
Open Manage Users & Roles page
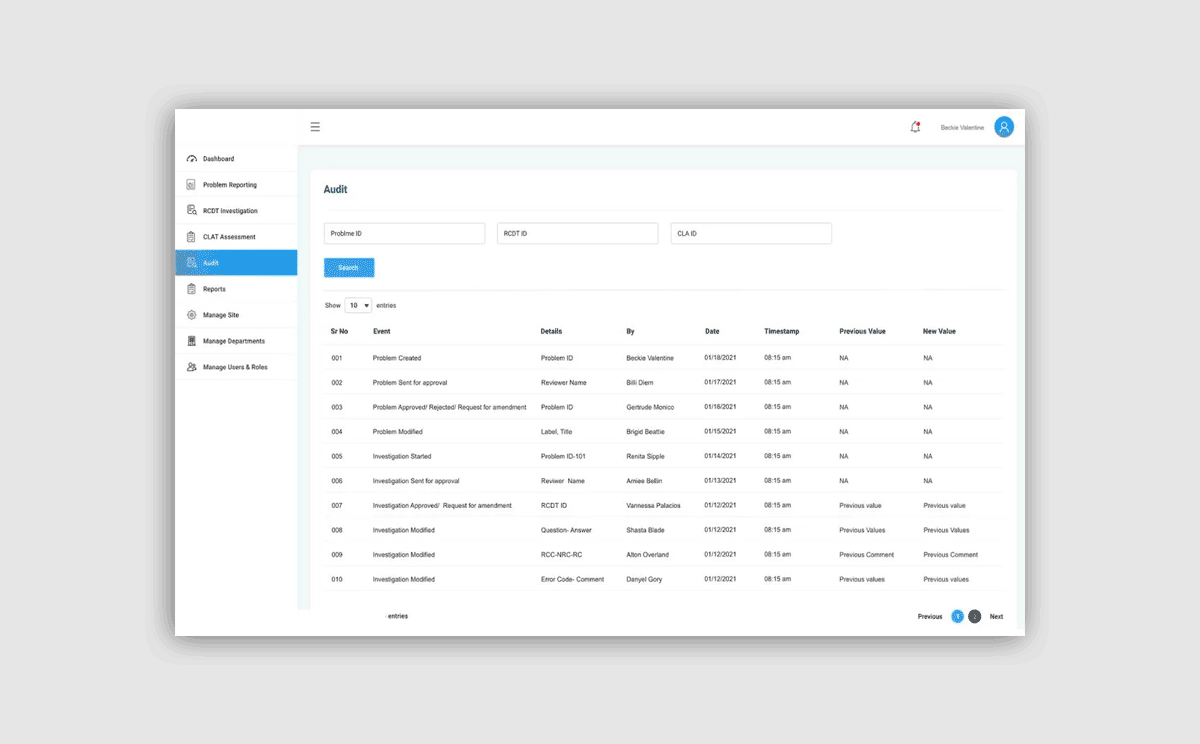click(236, 367)
